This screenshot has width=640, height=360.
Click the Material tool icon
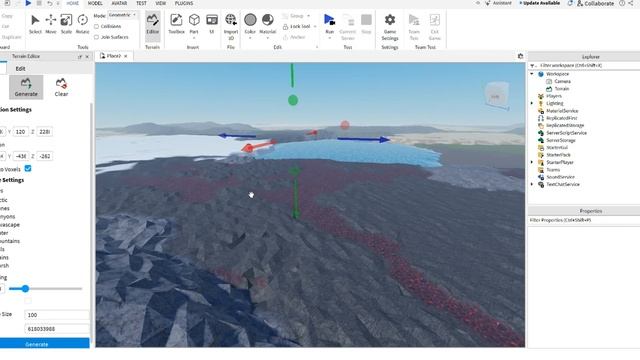coord(268,20)
